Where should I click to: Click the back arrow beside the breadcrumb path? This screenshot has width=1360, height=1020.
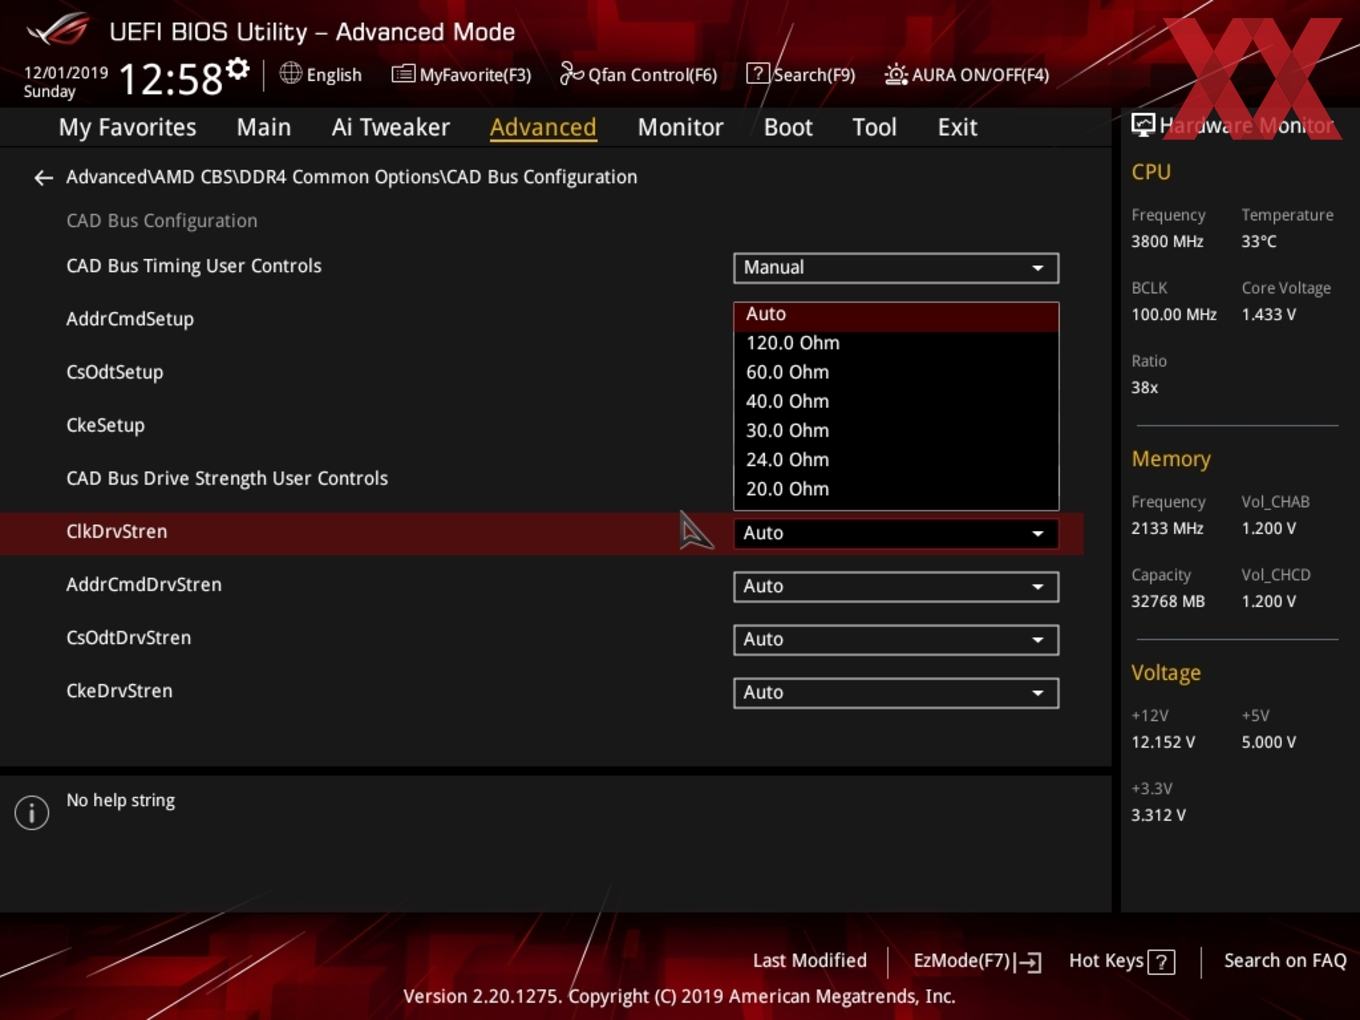click(x=43, y=178)
